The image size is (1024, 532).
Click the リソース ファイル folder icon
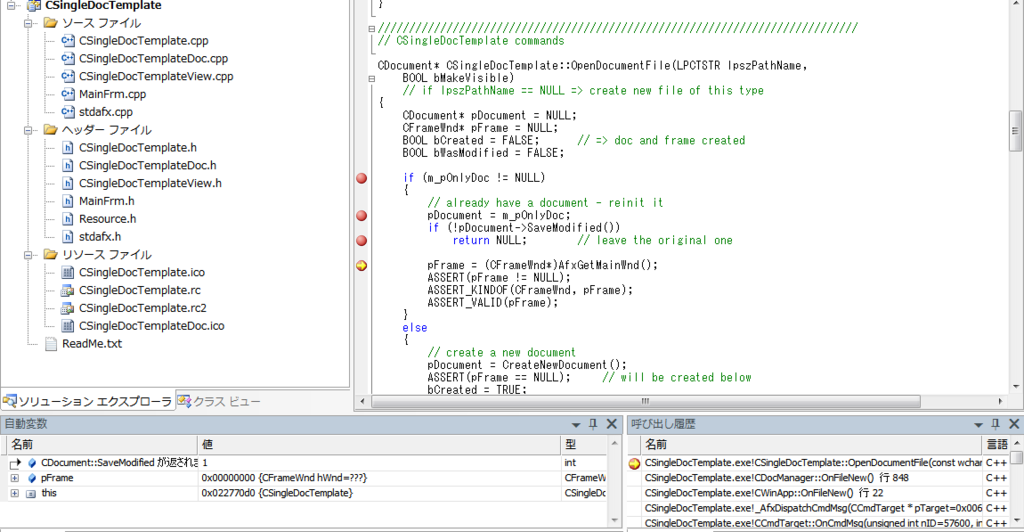(x=50, y=255)
